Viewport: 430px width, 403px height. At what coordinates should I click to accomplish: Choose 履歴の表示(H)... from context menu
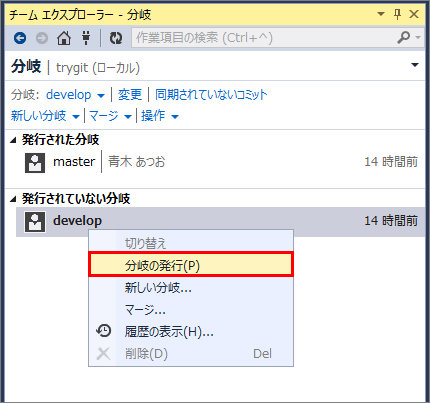click(191, 331)
